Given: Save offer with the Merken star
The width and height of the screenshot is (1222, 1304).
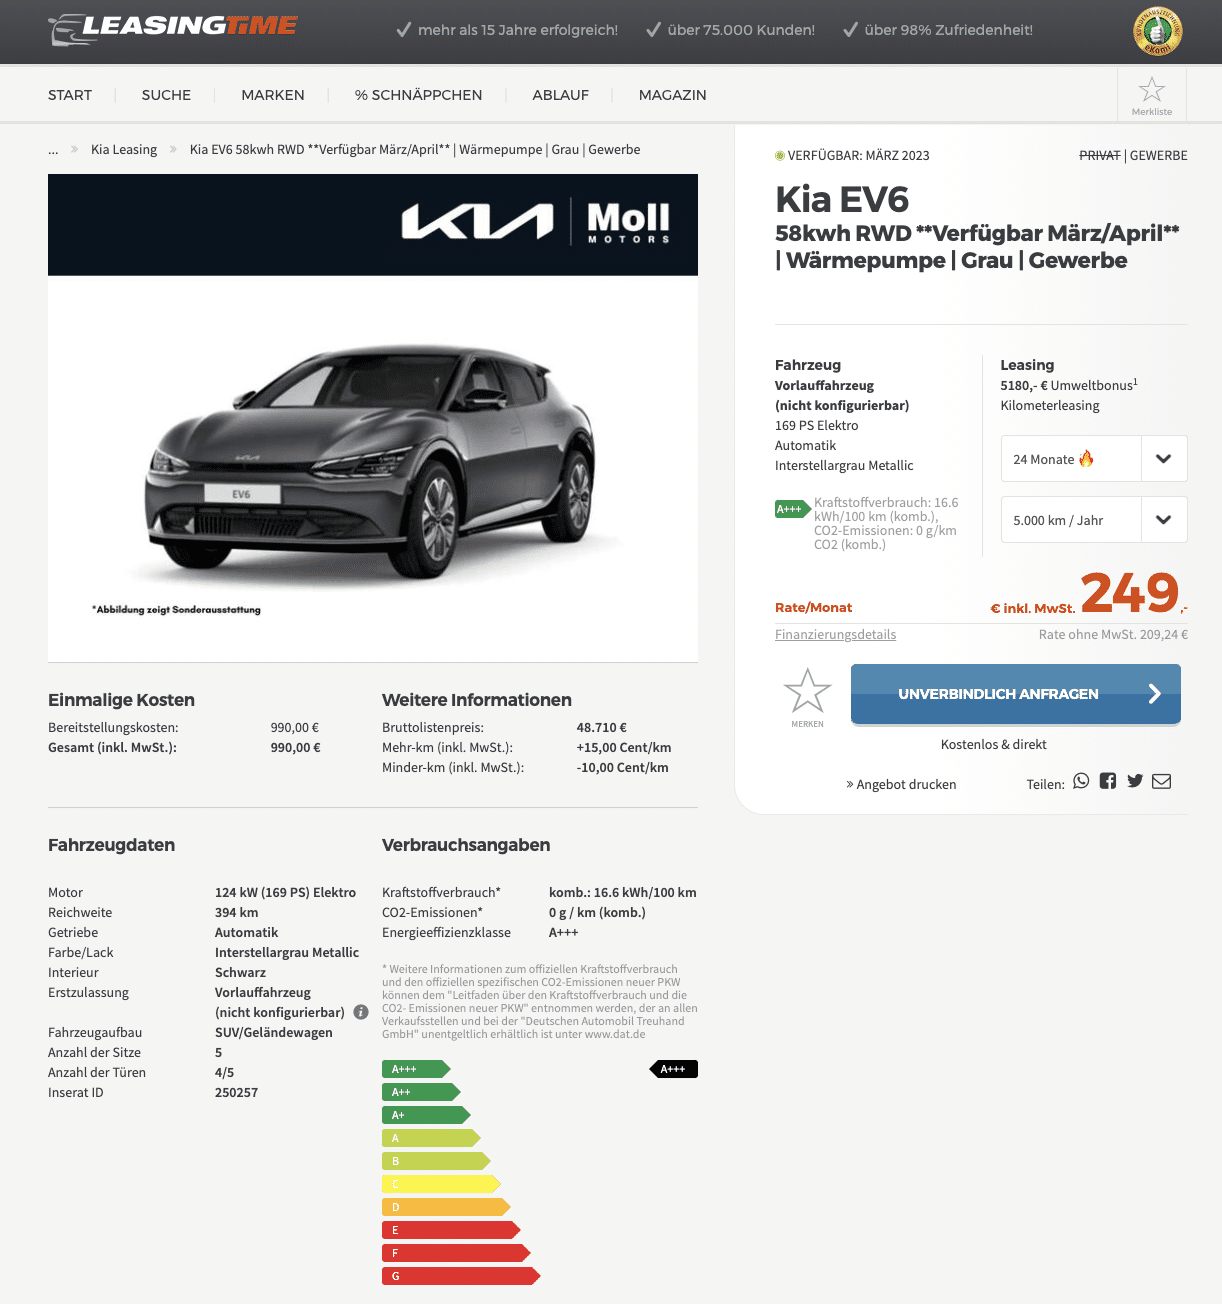Looking at the screenshot, I should (807, 696).
